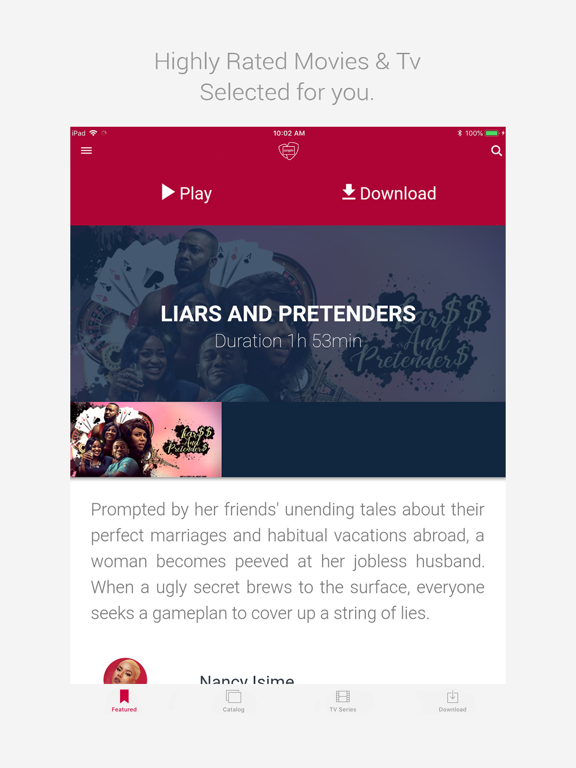Open the Download tab in the bottom bar
This screenshot has height=768, width=576.
point(452,700)
